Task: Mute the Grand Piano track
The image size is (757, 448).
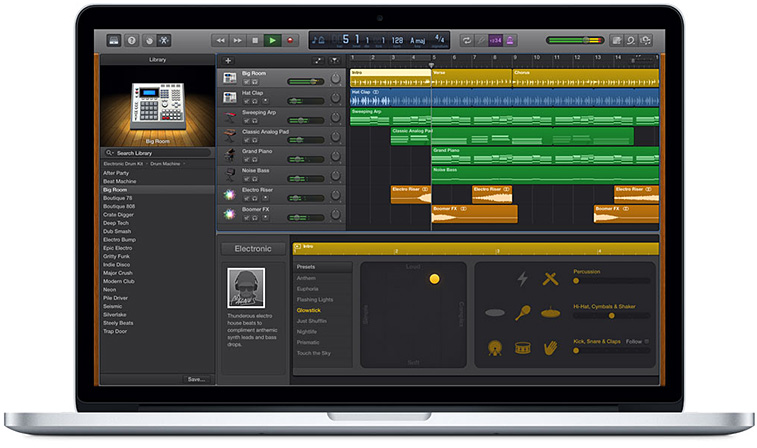Action: coord(246,159)
